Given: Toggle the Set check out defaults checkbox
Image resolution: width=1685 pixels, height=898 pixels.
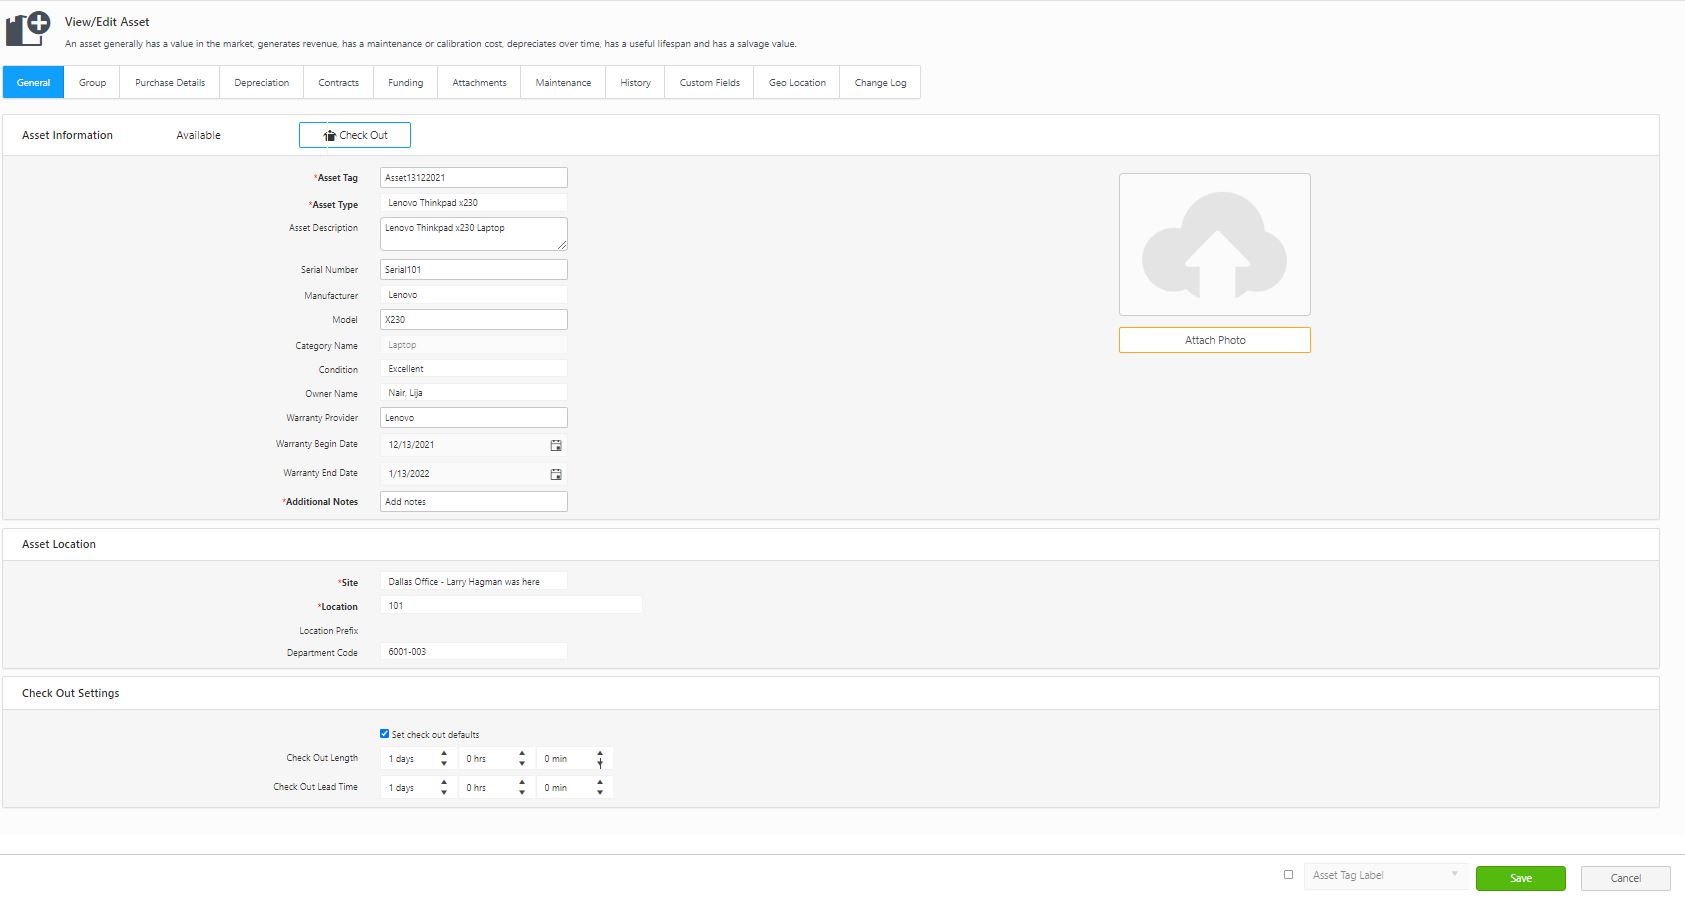Looking at the screenshot, I should pyautogui.click(x=384, y=733).
